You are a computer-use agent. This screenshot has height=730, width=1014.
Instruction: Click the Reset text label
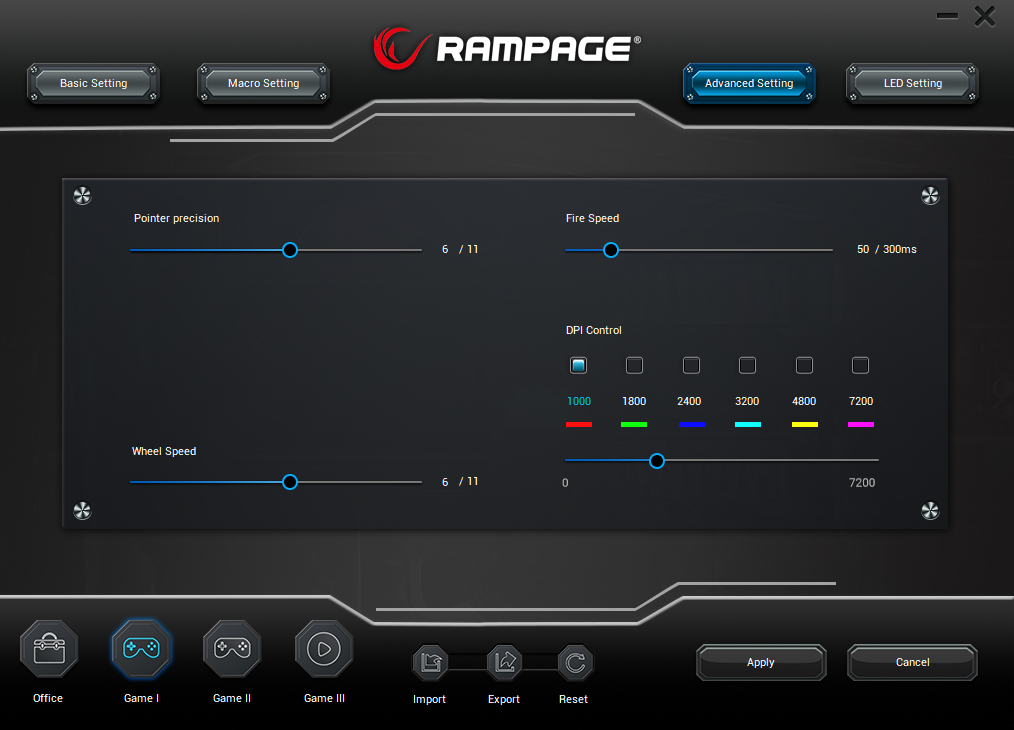coord(573,699)
